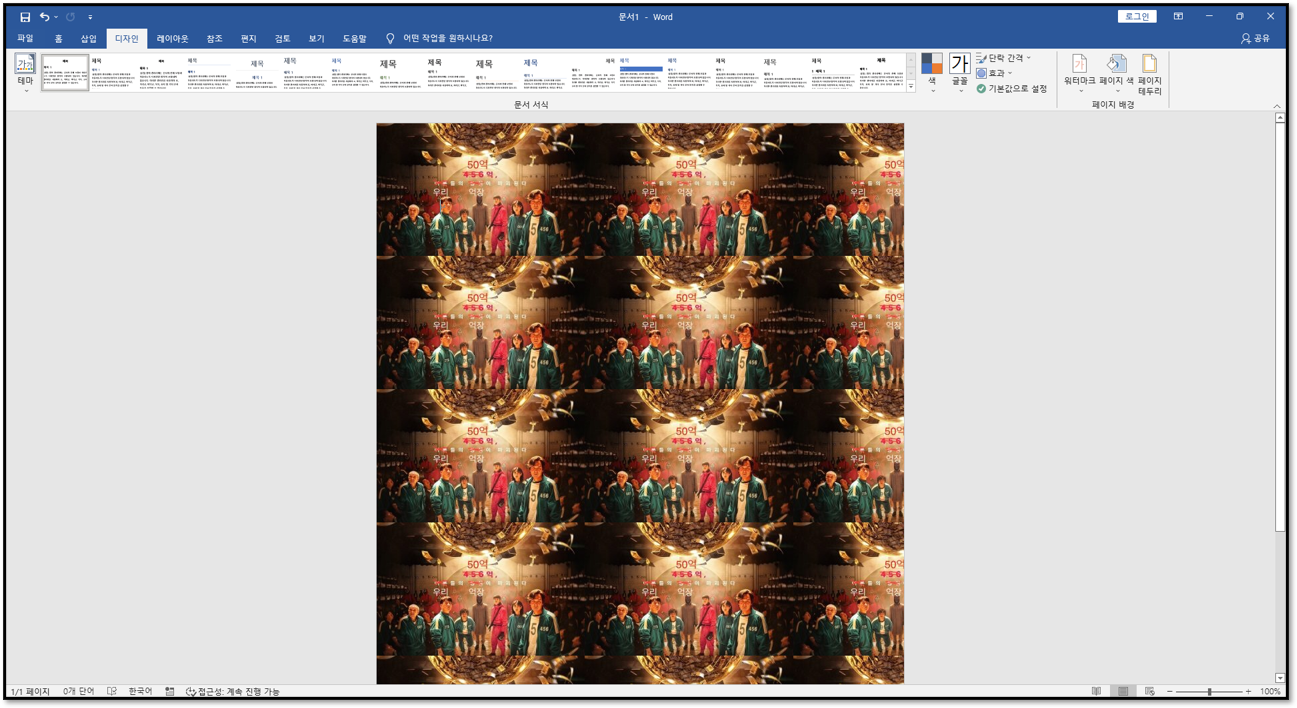This screenshot has height=708, width=1297.
Task: Open 접근성: 계속 진행 가능 accessibility checker
Action: coord(233,692)
